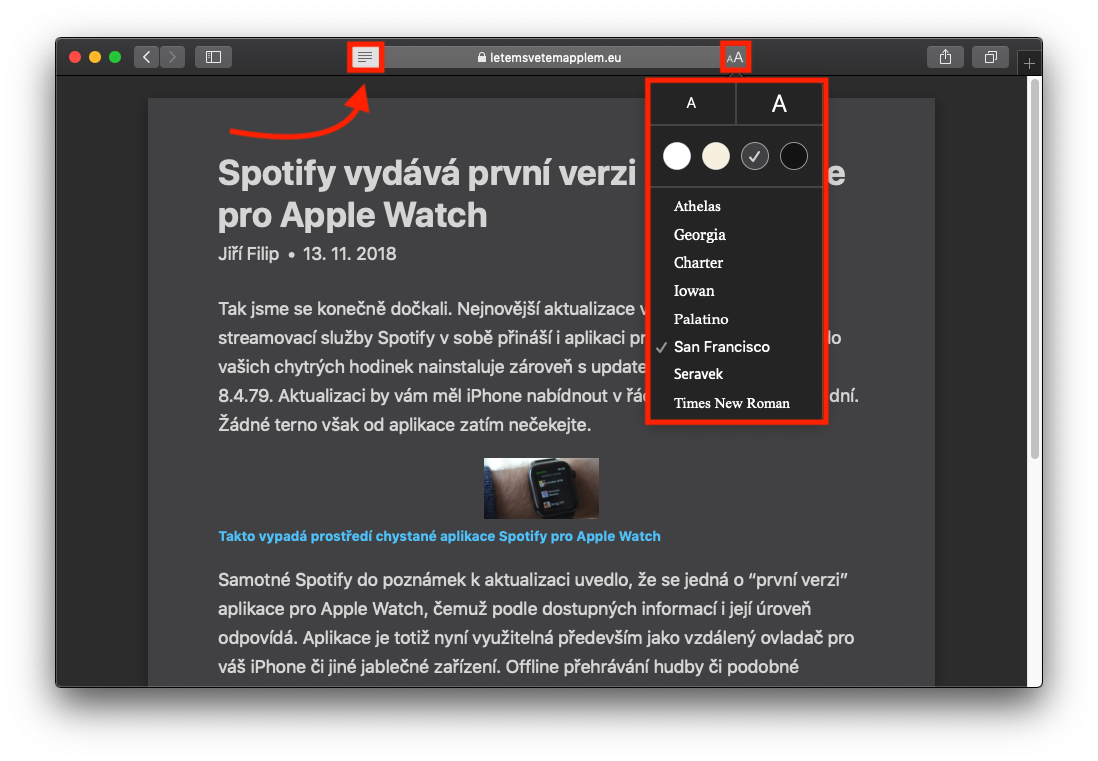1098x761 pixels.
Task: Show the sidebar panel
Action: coord(214,57)
